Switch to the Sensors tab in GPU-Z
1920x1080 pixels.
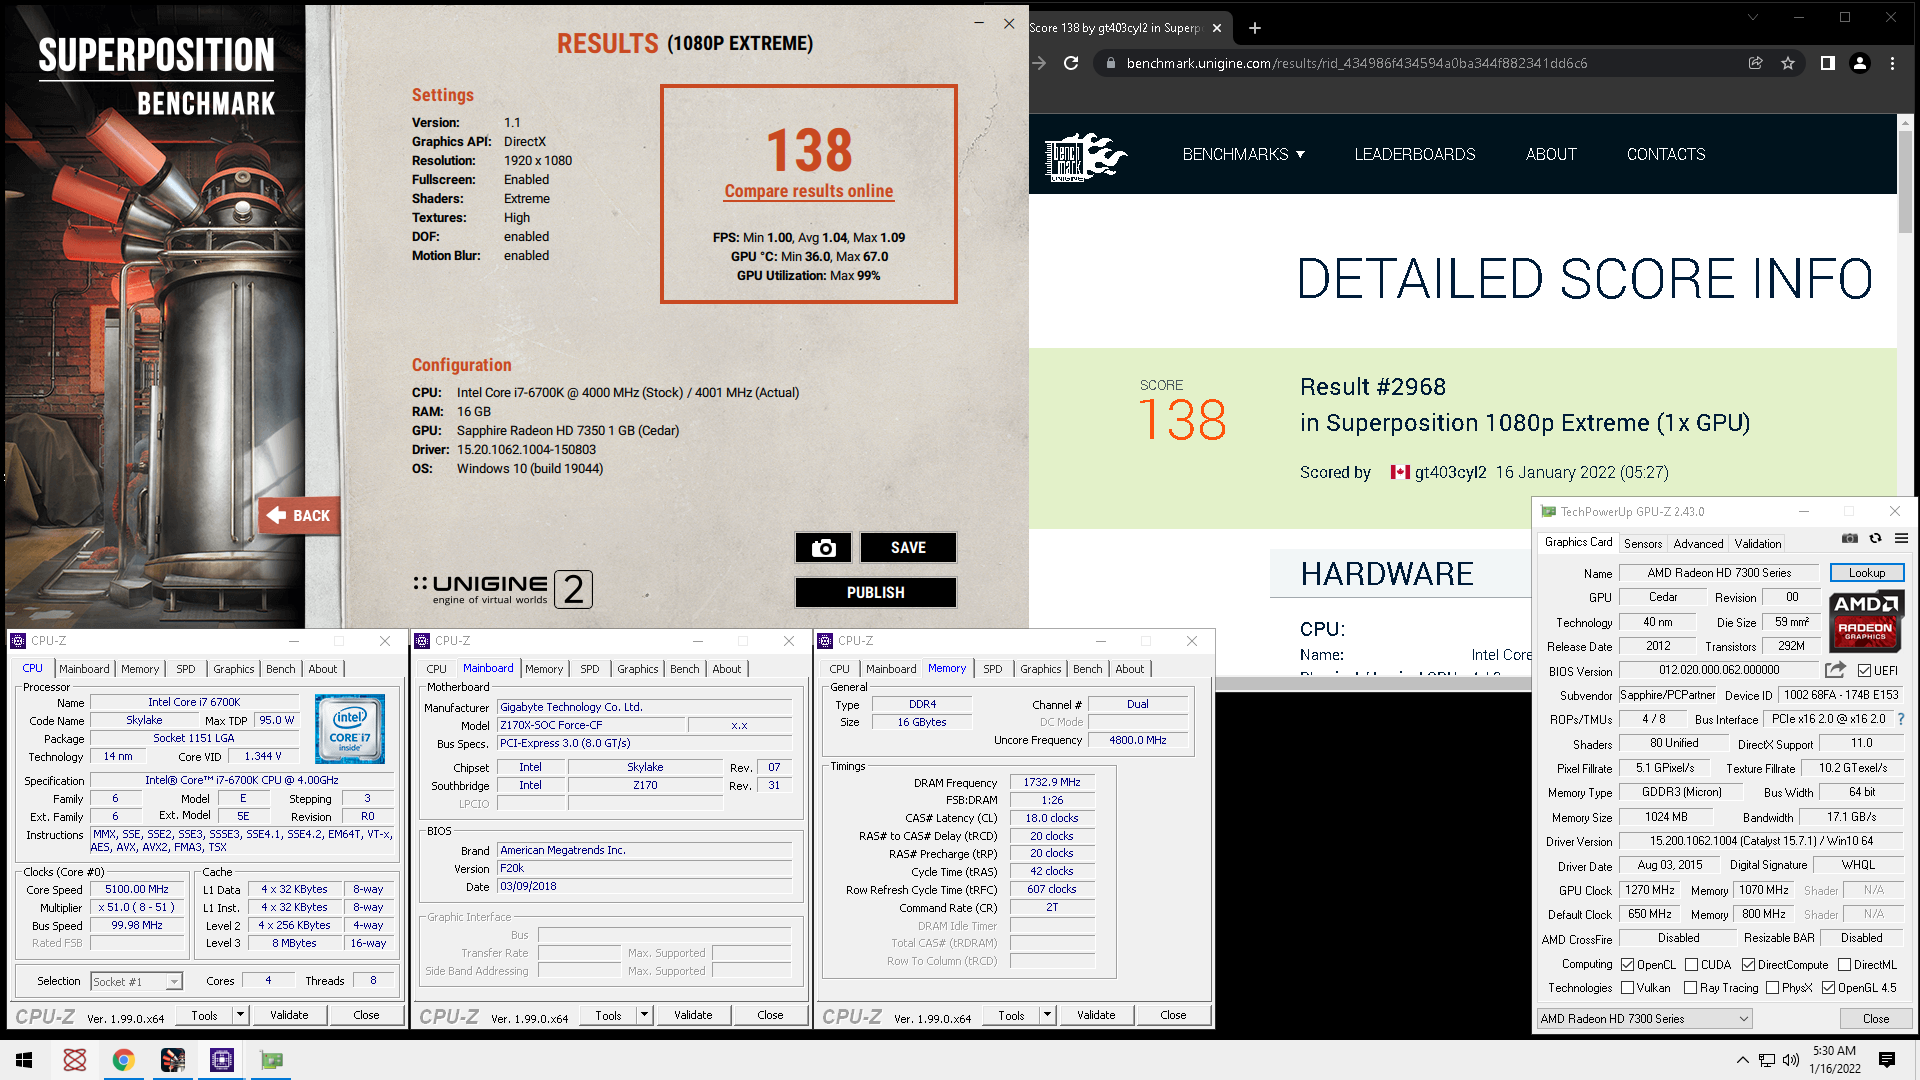pos(1643,543)
